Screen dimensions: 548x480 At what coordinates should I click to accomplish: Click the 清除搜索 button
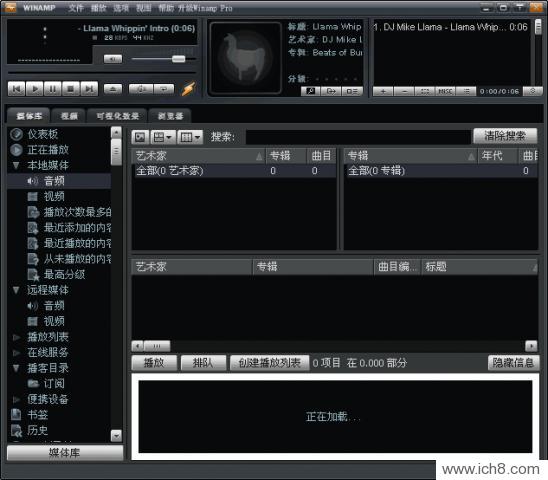coord(505,136)
